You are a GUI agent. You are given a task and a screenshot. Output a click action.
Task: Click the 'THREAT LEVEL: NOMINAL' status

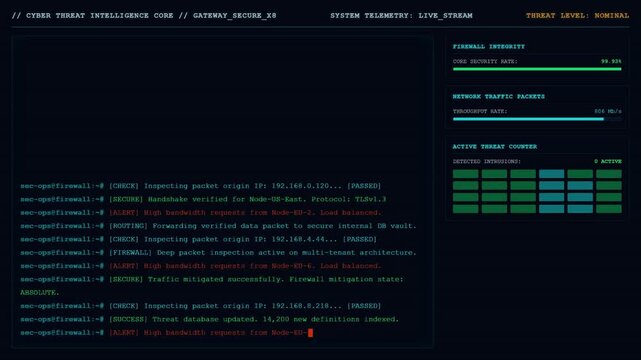[x=577, y=16]
